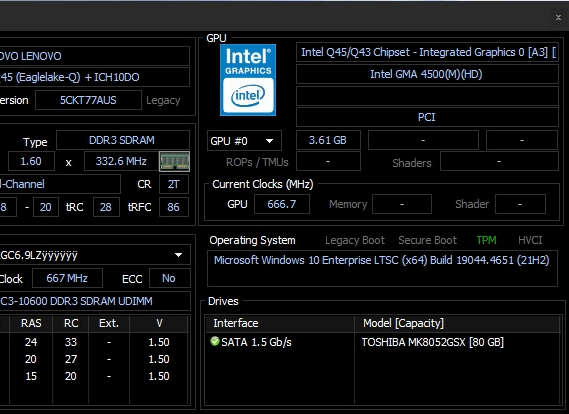Click the Windows 10 Enterprise LTSC build text
This screenshot has width=569, height=414.
(382, 260)
